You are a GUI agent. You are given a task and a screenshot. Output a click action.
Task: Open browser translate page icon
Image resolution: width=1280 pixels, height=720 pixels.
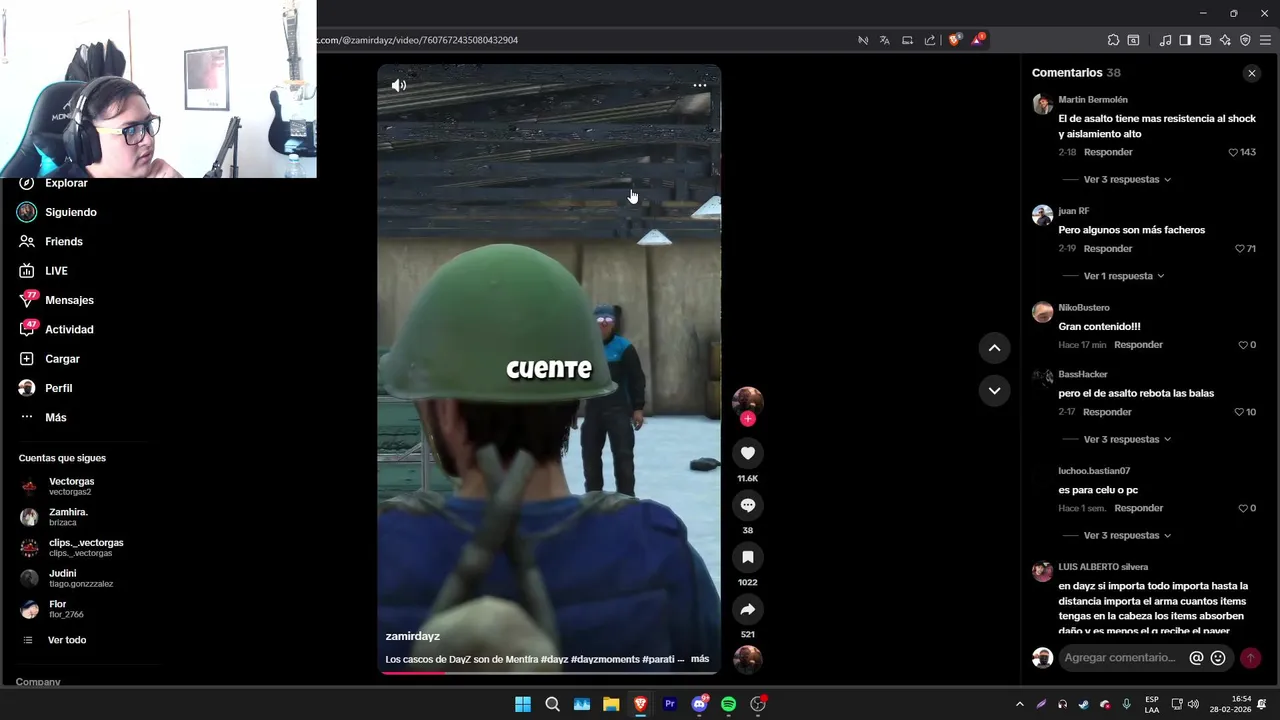coord(885,40)
